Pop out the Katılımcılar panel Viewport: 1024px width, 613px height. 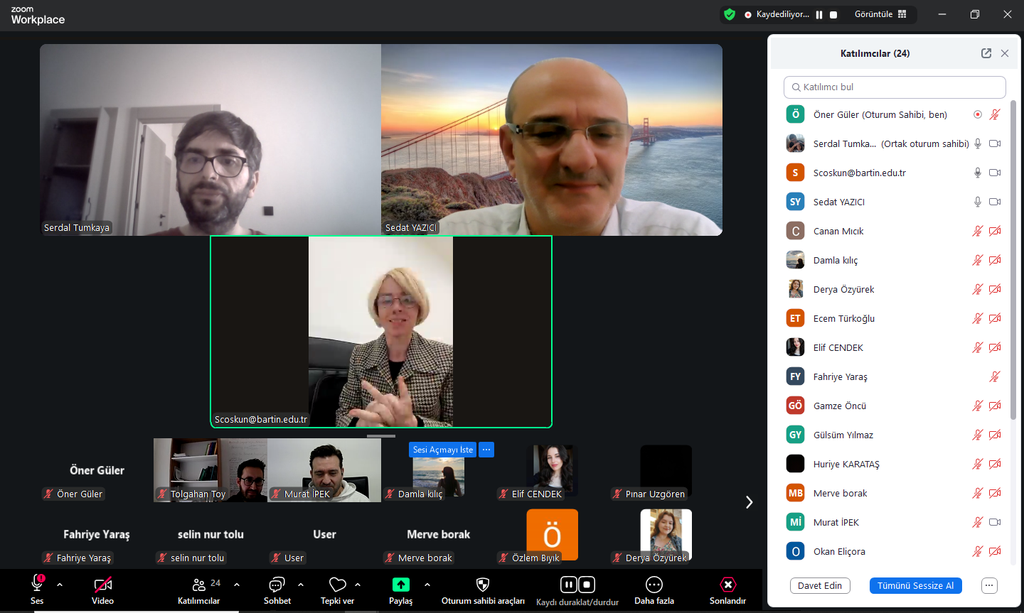(x=986, y=53)
